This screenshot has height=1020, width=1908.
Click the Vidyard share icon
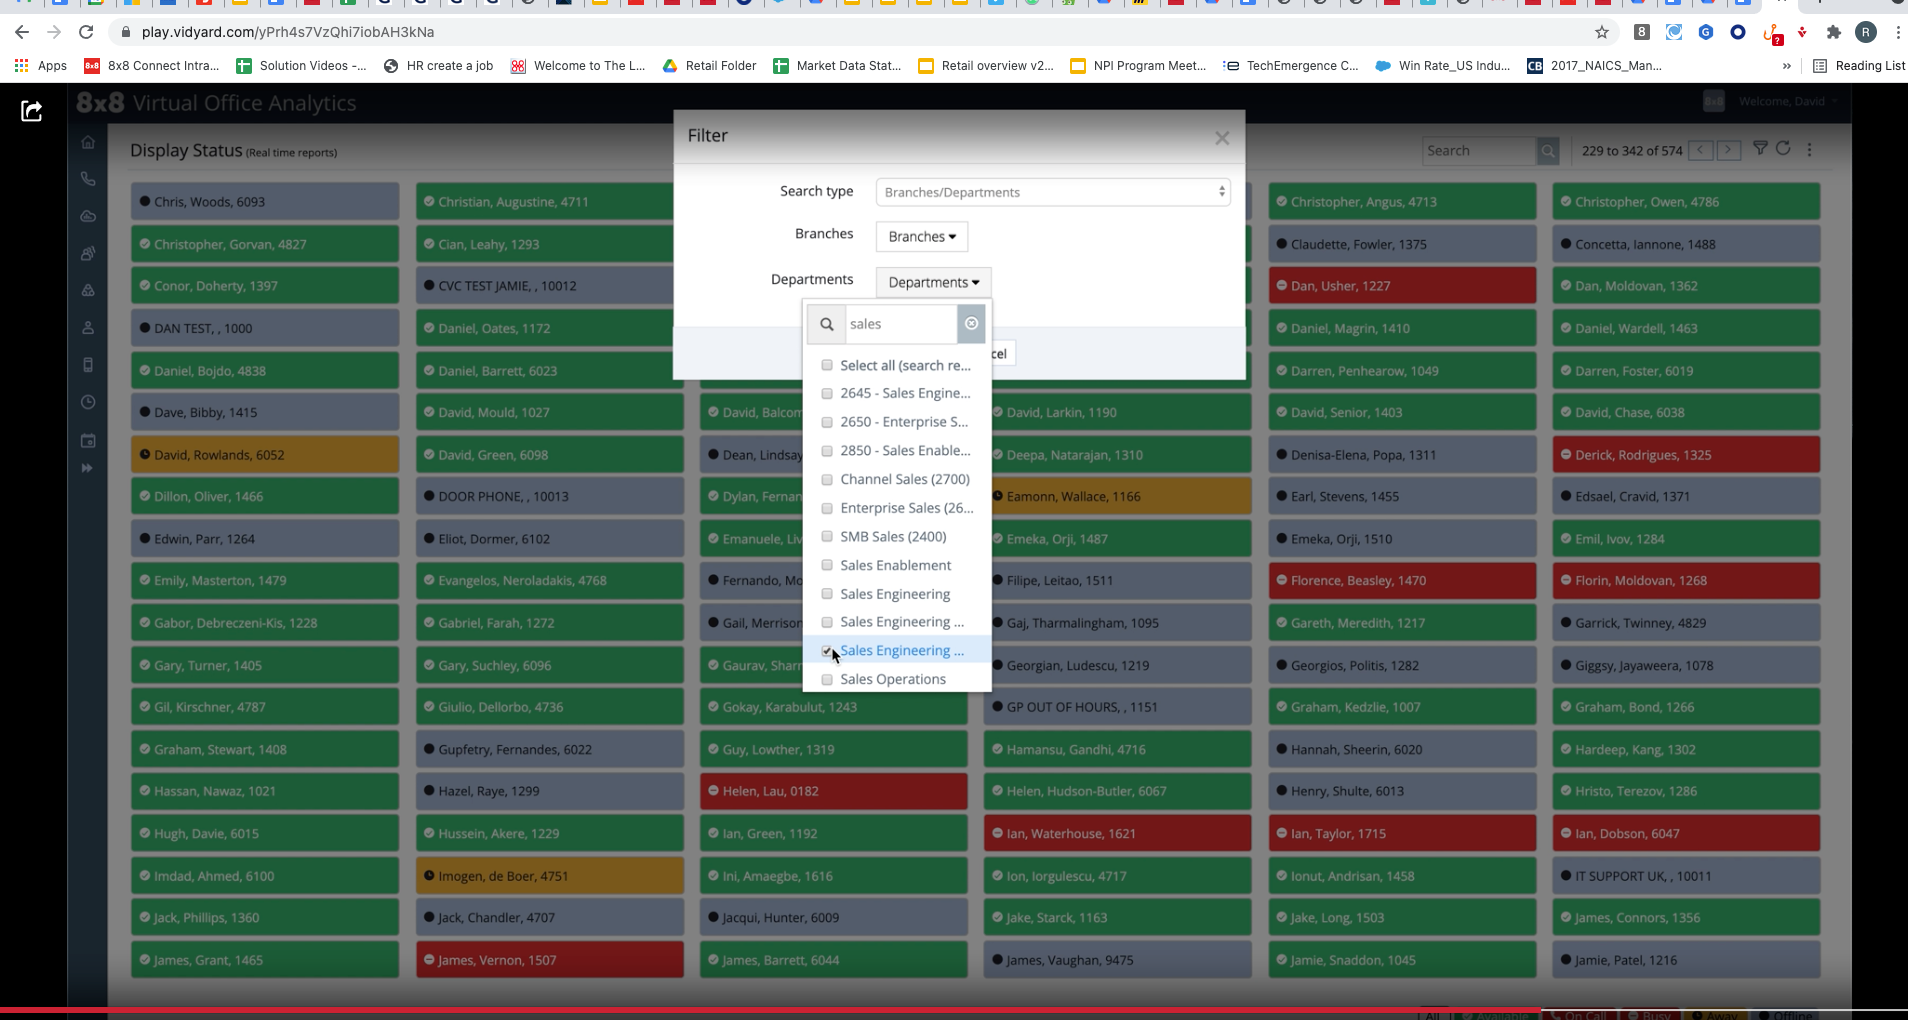click(31, 111)
